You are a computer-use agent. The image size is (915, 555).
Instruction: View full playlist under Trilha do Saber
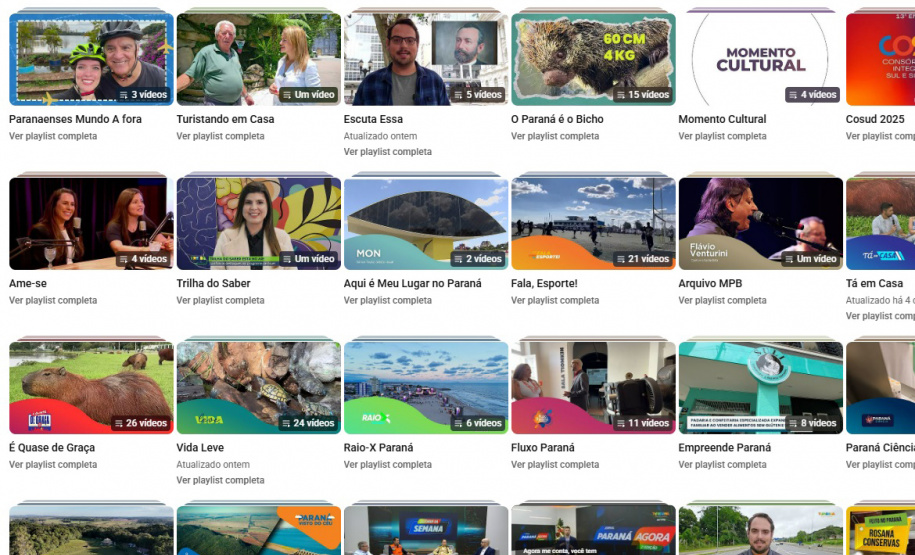click(x=221, y=301)
